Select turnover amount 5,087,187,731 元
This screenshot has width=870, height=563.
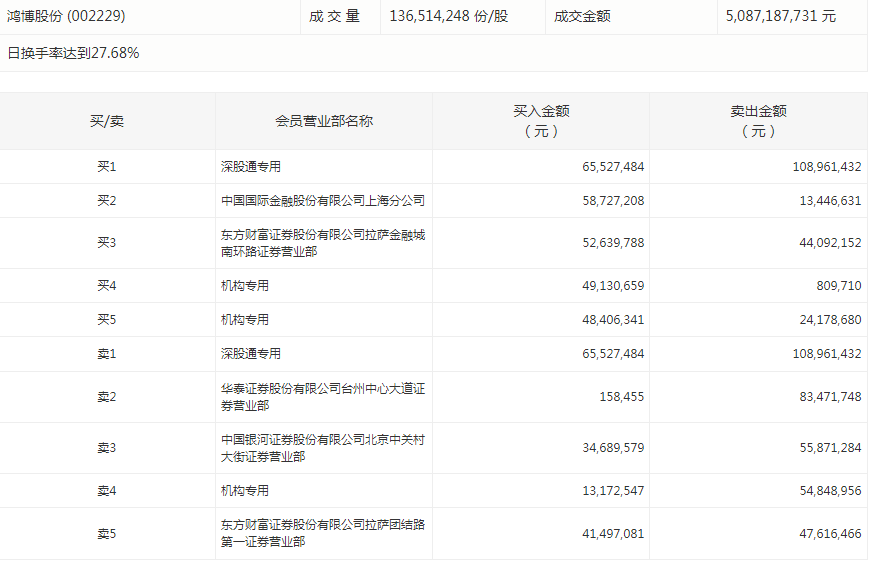click(780, 16)
